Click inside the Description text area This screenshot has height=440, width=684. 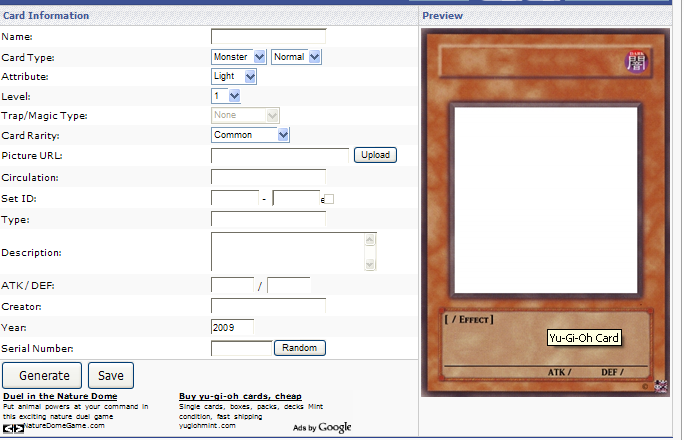click(288, 252)
